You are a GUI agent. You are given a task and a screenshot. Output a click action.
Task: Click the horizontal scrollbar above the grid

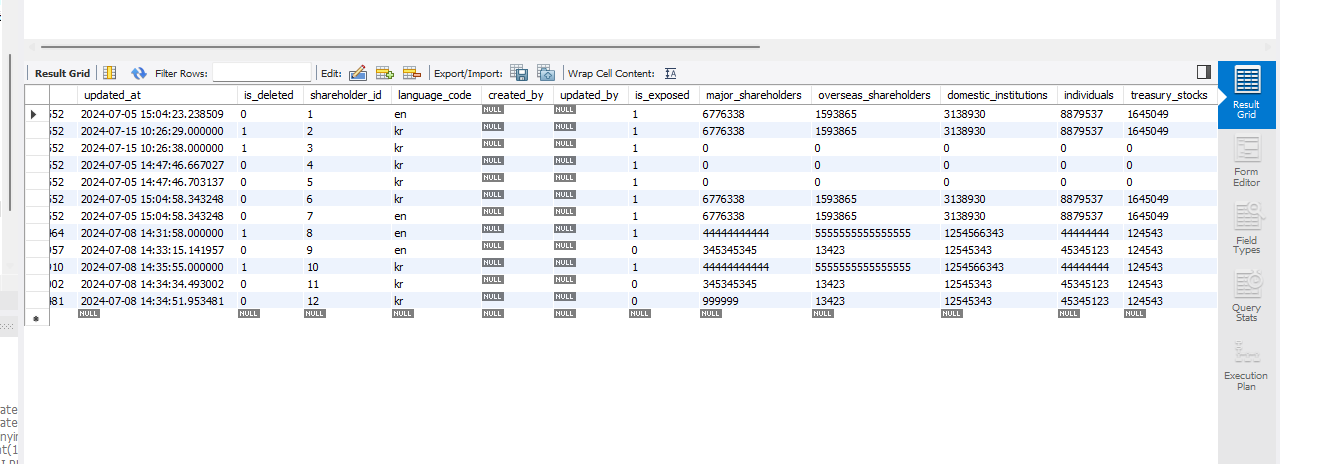(x=400, y=46)
